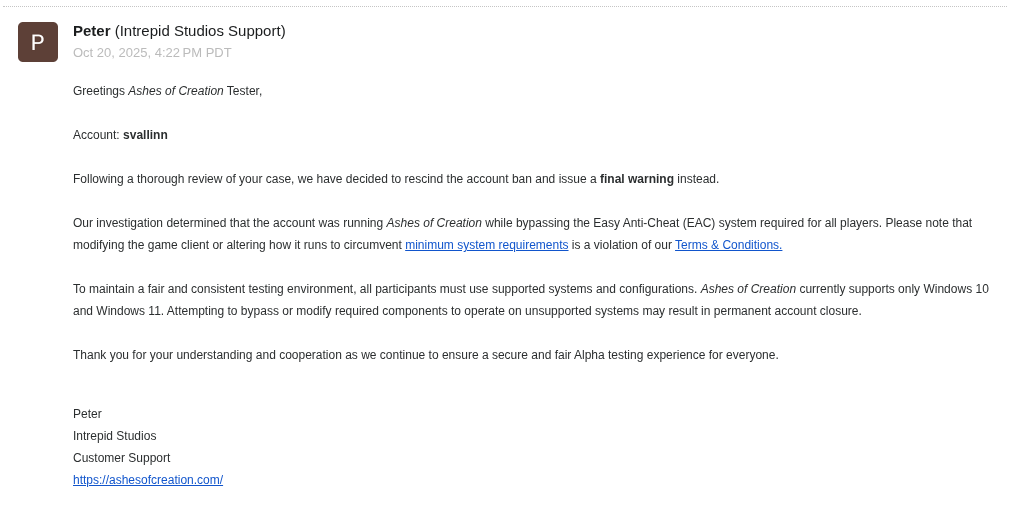
Task: Click the bold final warning text
Action: pyautogui.click(x=636, y=179)
